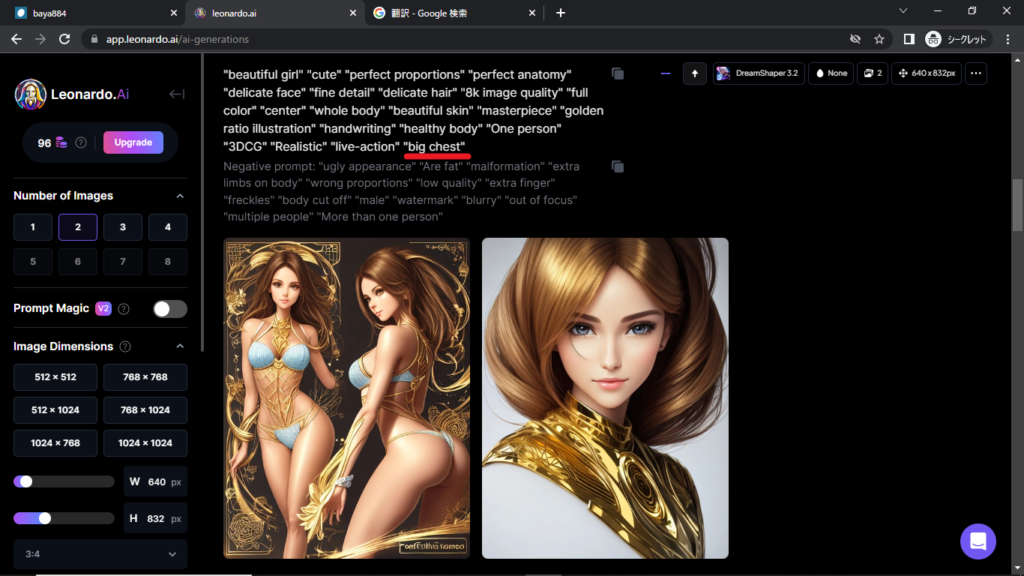Open the three-dot more options menu

point(976,74)
